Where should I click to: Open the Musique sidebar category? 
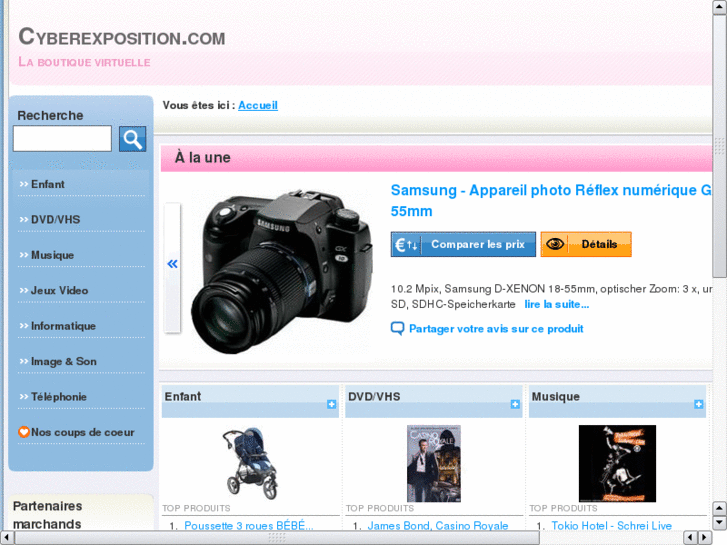(x=52, y=255)
